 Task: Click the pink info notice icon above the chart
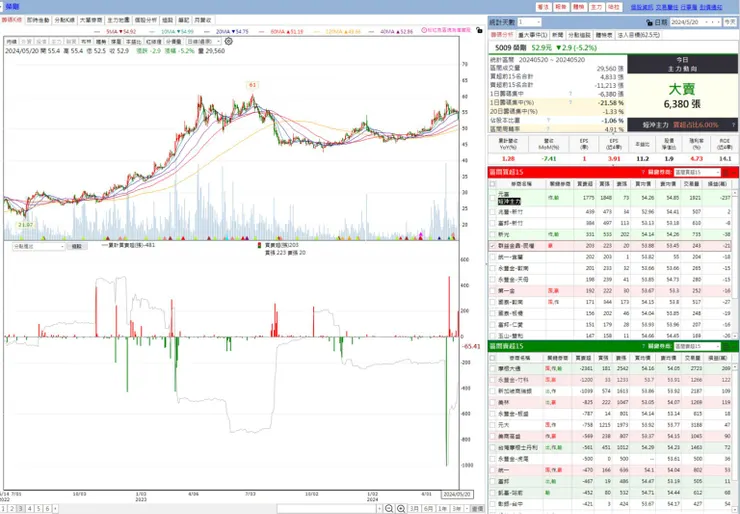424,30
